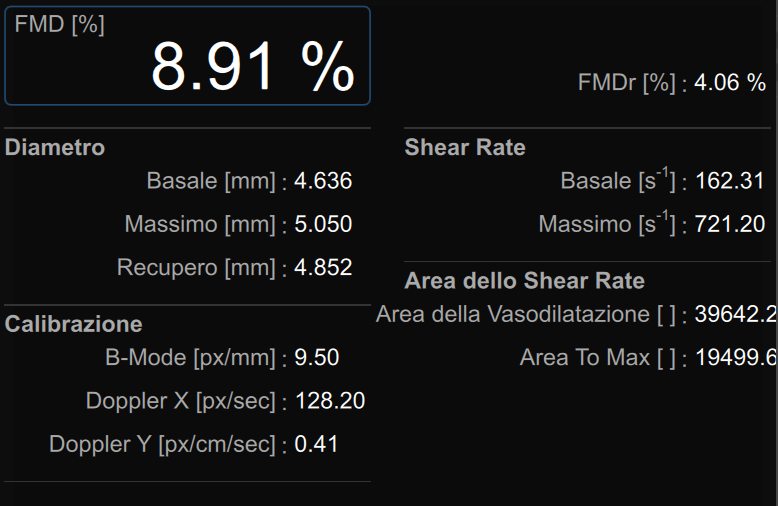
Task: Click the Area dello Shear Rate heading
Action: pyautogui.click(x=525, y=281)
